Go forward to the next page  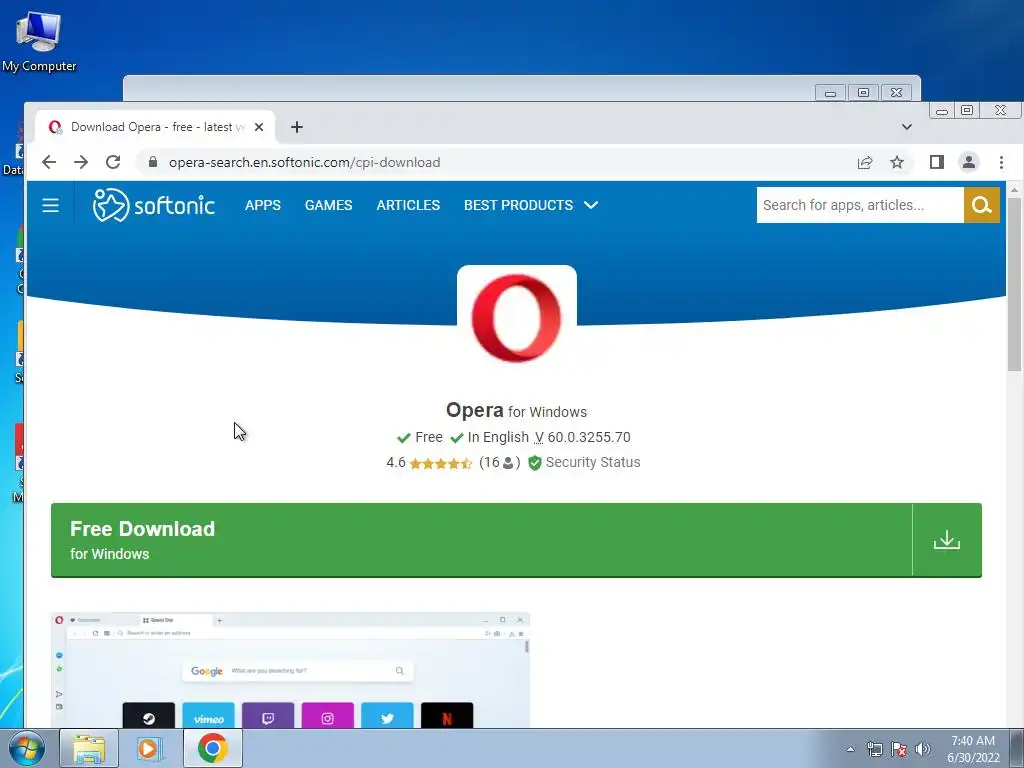(81, 162)
